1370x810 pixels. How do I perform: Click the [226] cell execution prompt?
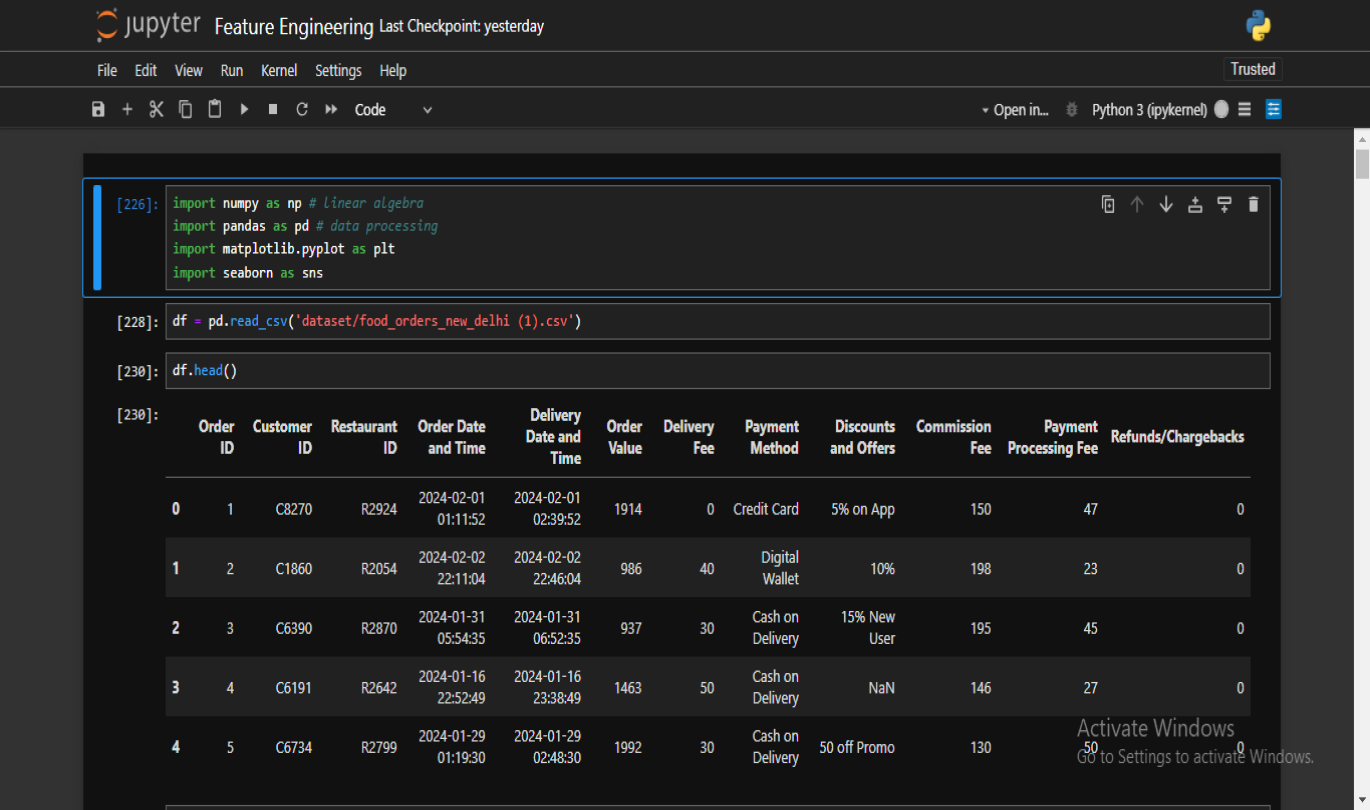point(137,205)
